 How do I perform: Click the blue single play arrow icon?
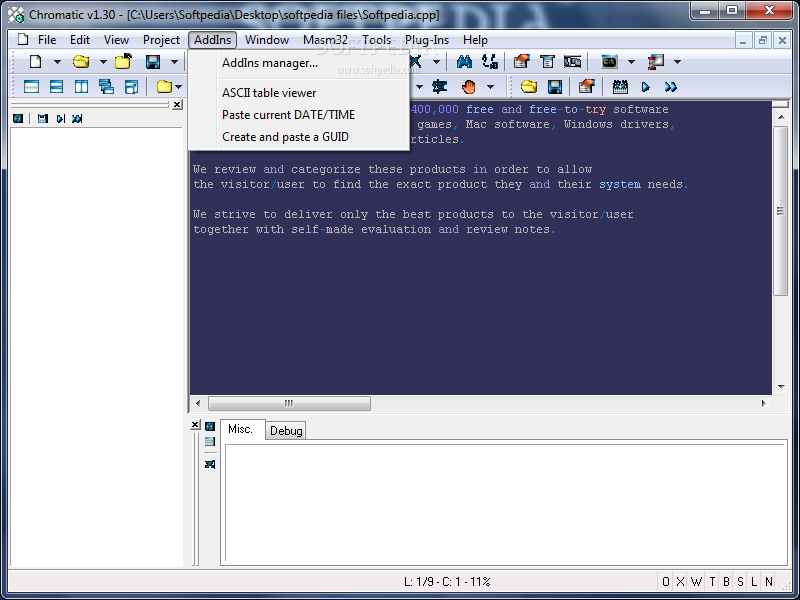coord(645,87)
